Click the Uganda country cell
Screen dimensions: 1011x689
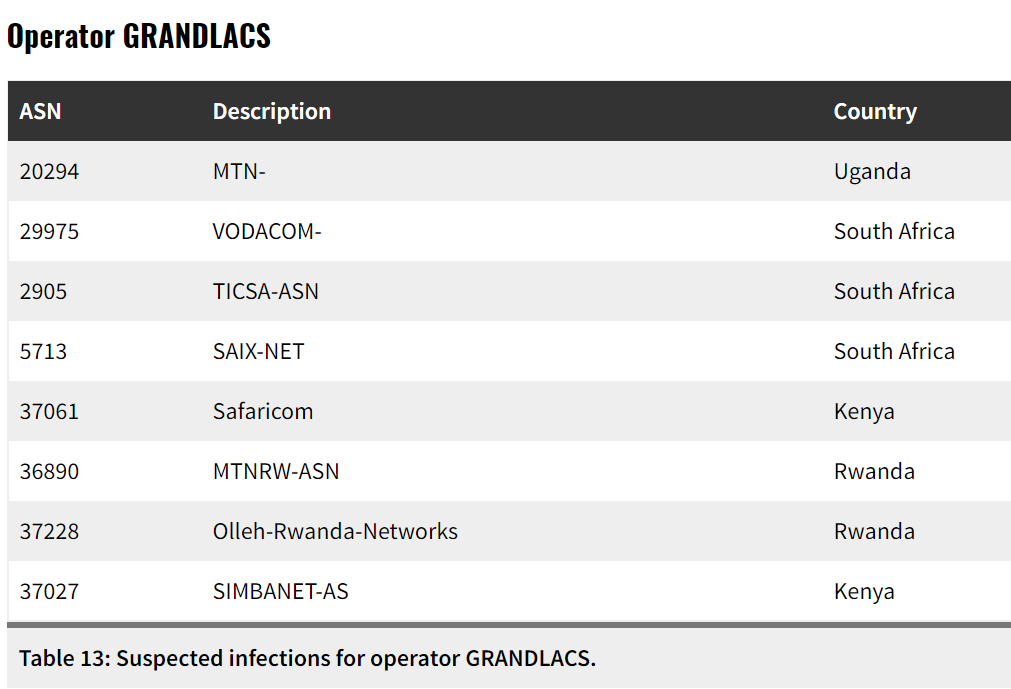point(872,171)
